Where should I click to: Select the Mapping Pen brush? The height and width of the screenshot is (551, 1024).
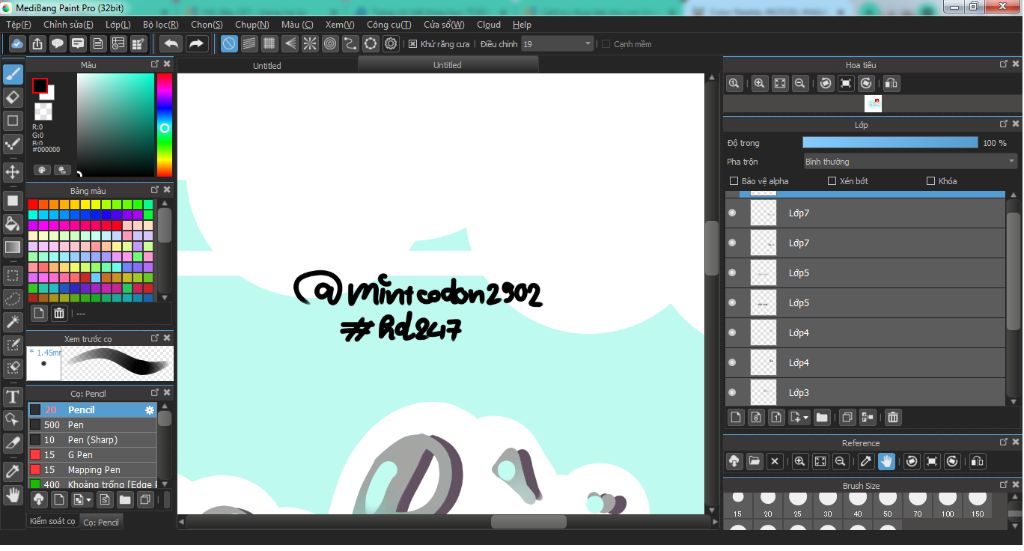93,470
